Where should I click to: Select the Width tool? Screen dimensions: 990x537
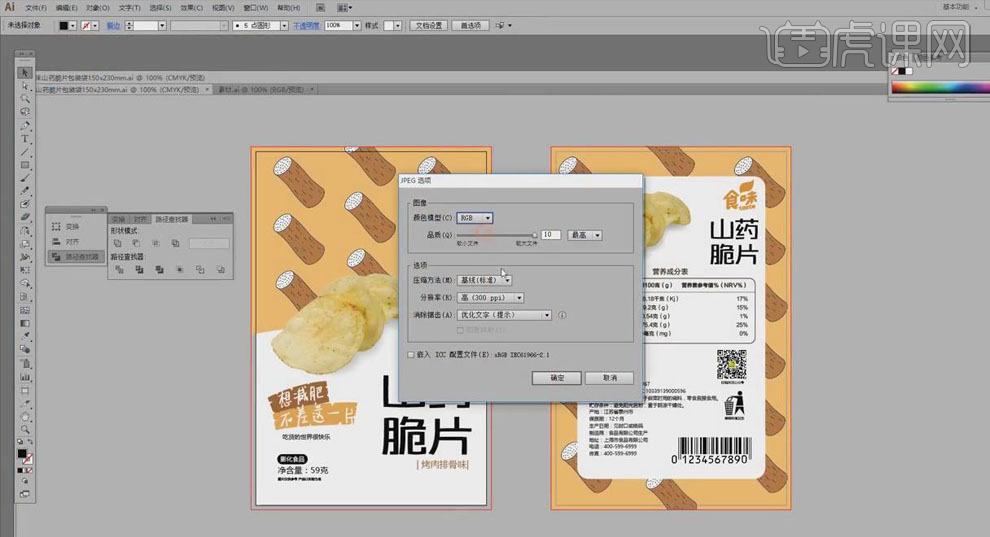(x=25, y=257)
